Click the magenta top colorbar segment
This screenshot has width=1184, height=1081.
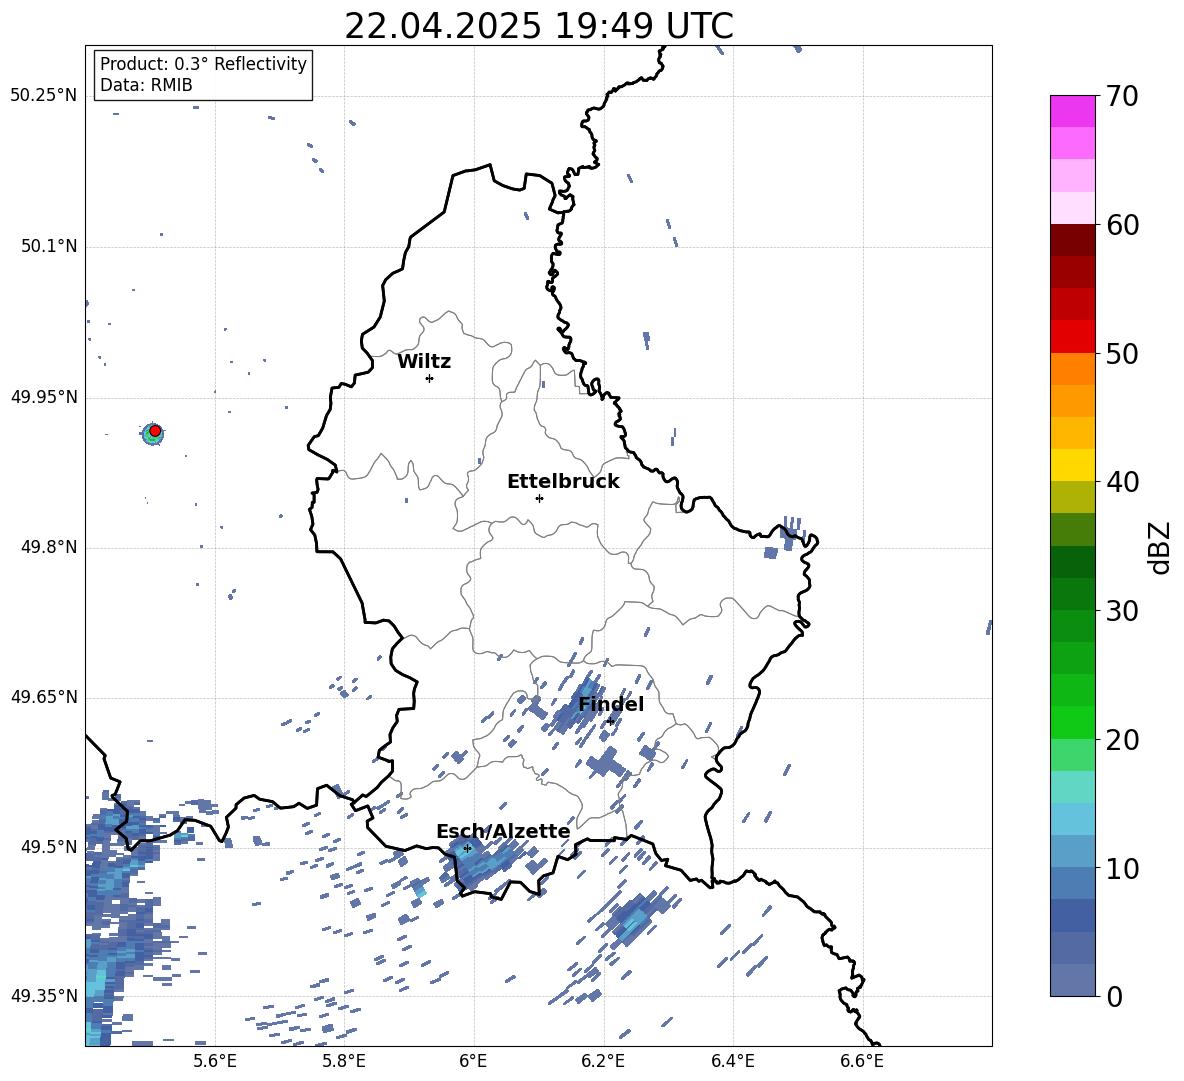pyautogui.click(x=1072, y=111)
